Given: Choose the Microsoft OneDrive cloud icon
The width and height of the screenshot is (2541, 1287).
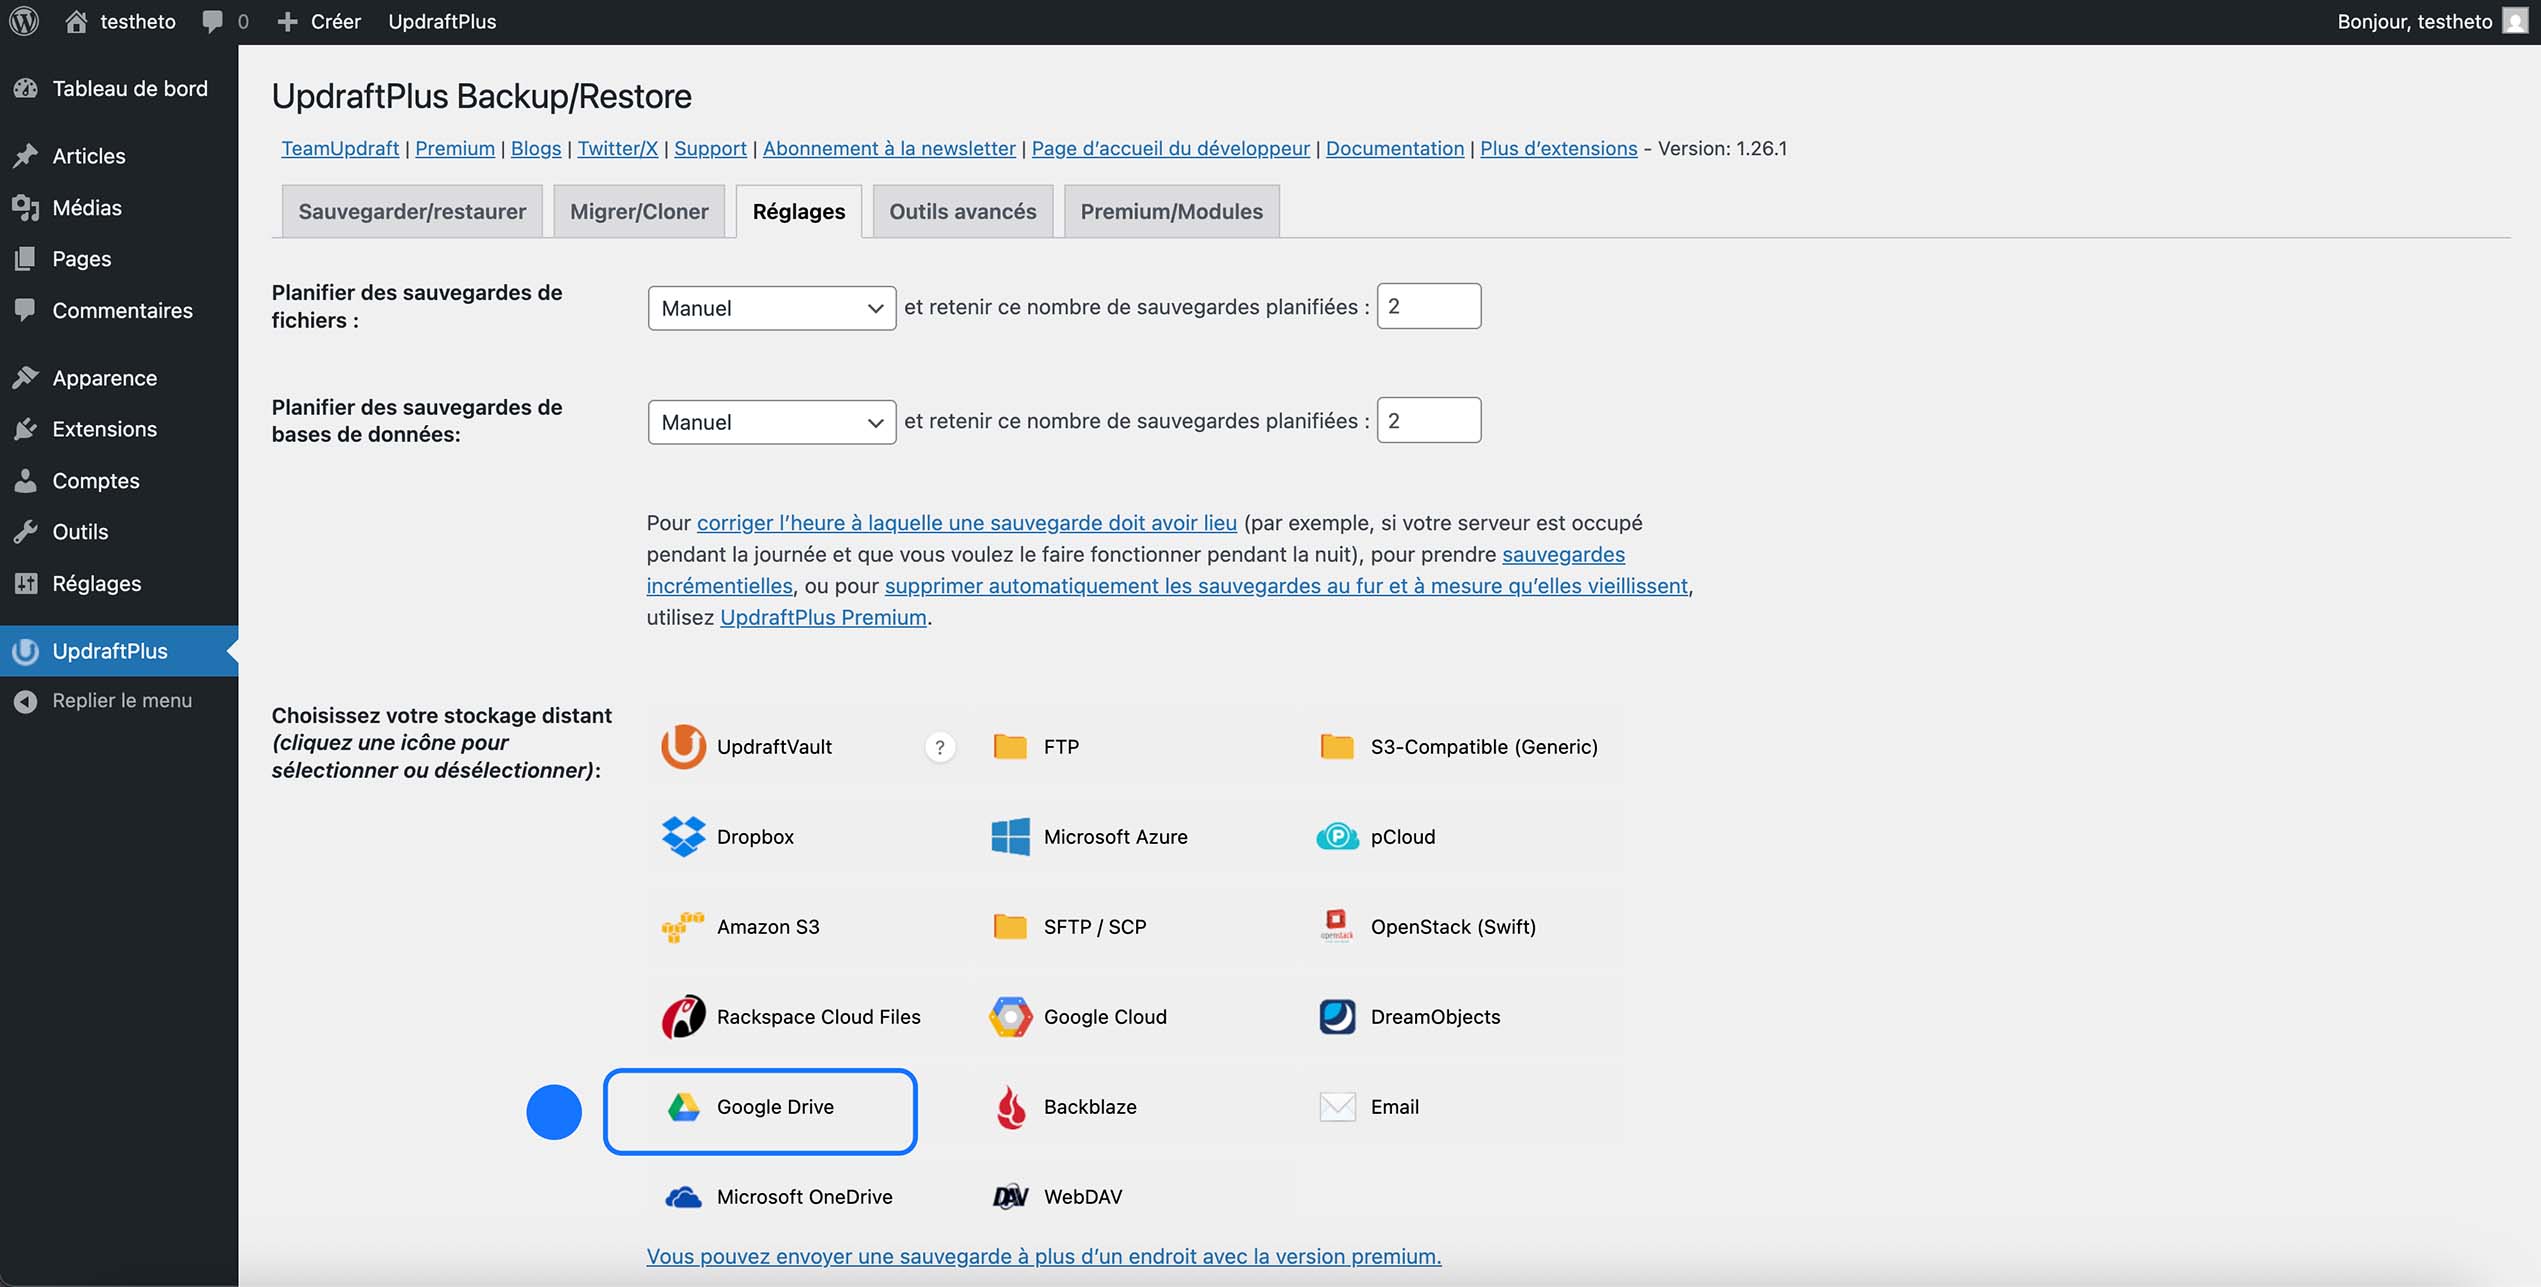Looking at the screenshot, I should tap(684, 1196).
